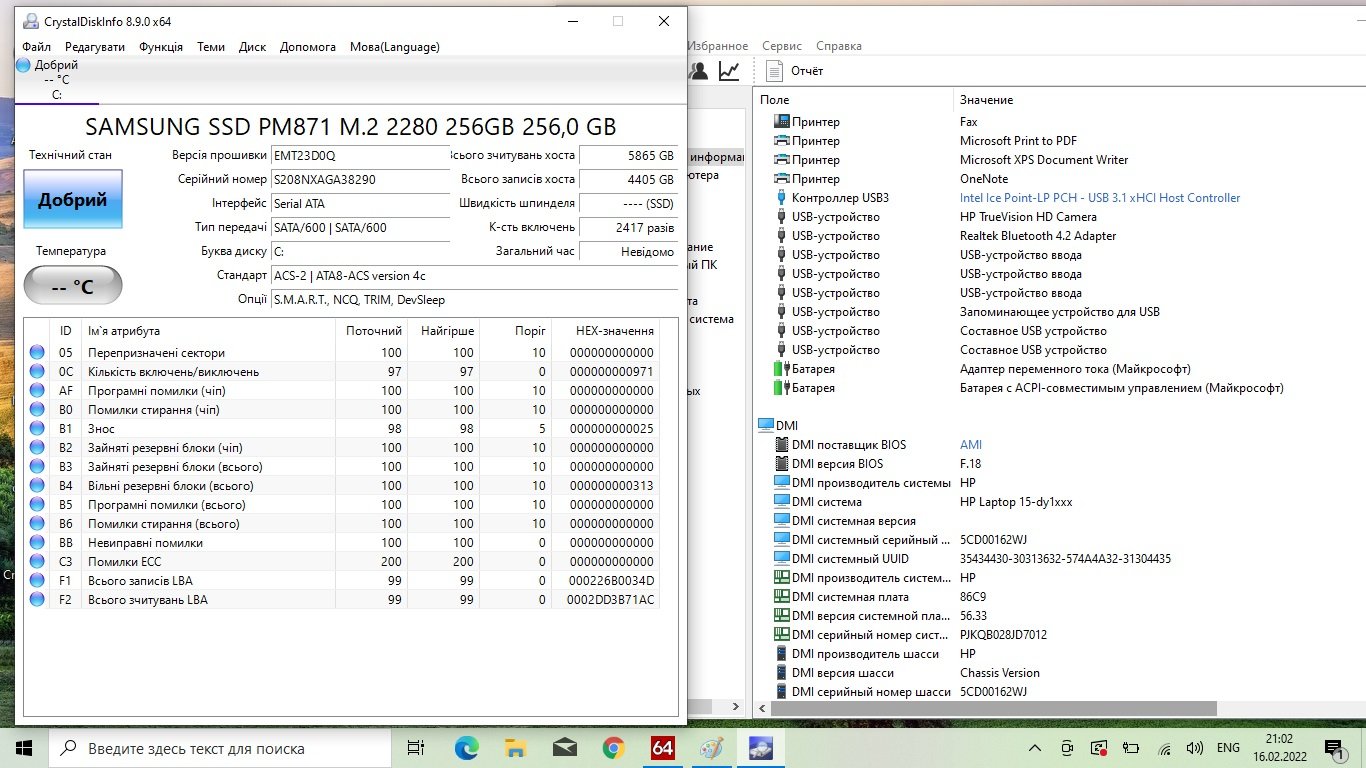Open the Мова(Language) menu

click(394, 47)
